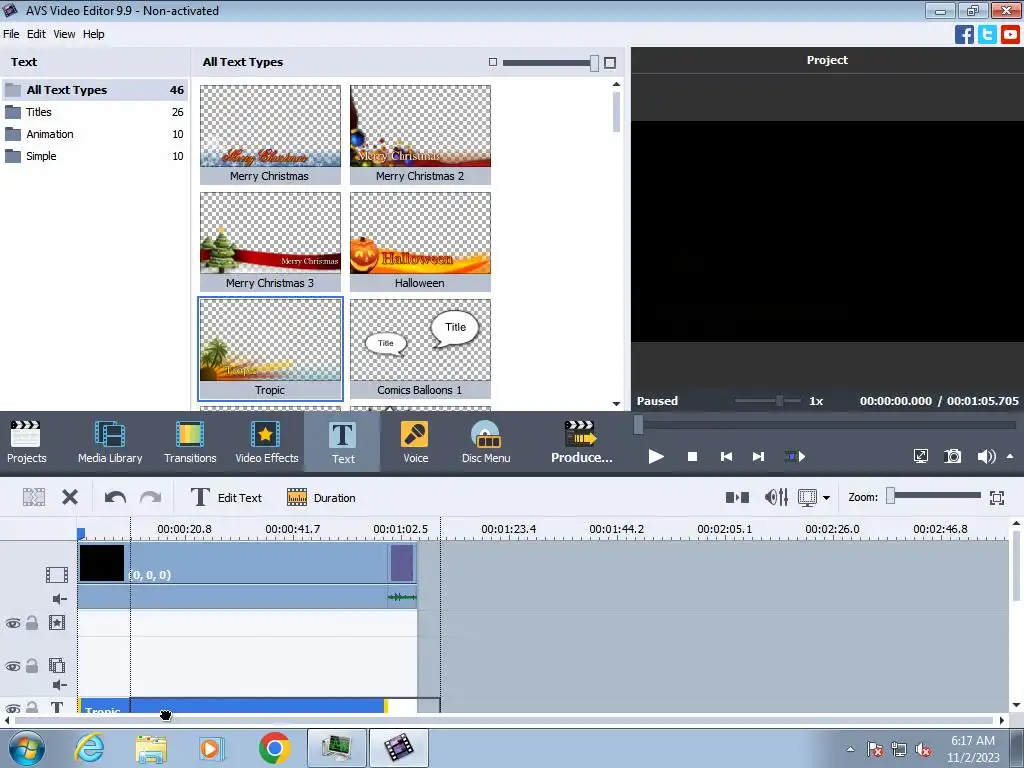
Task: Select the Animation category
Action: (95, 134)
